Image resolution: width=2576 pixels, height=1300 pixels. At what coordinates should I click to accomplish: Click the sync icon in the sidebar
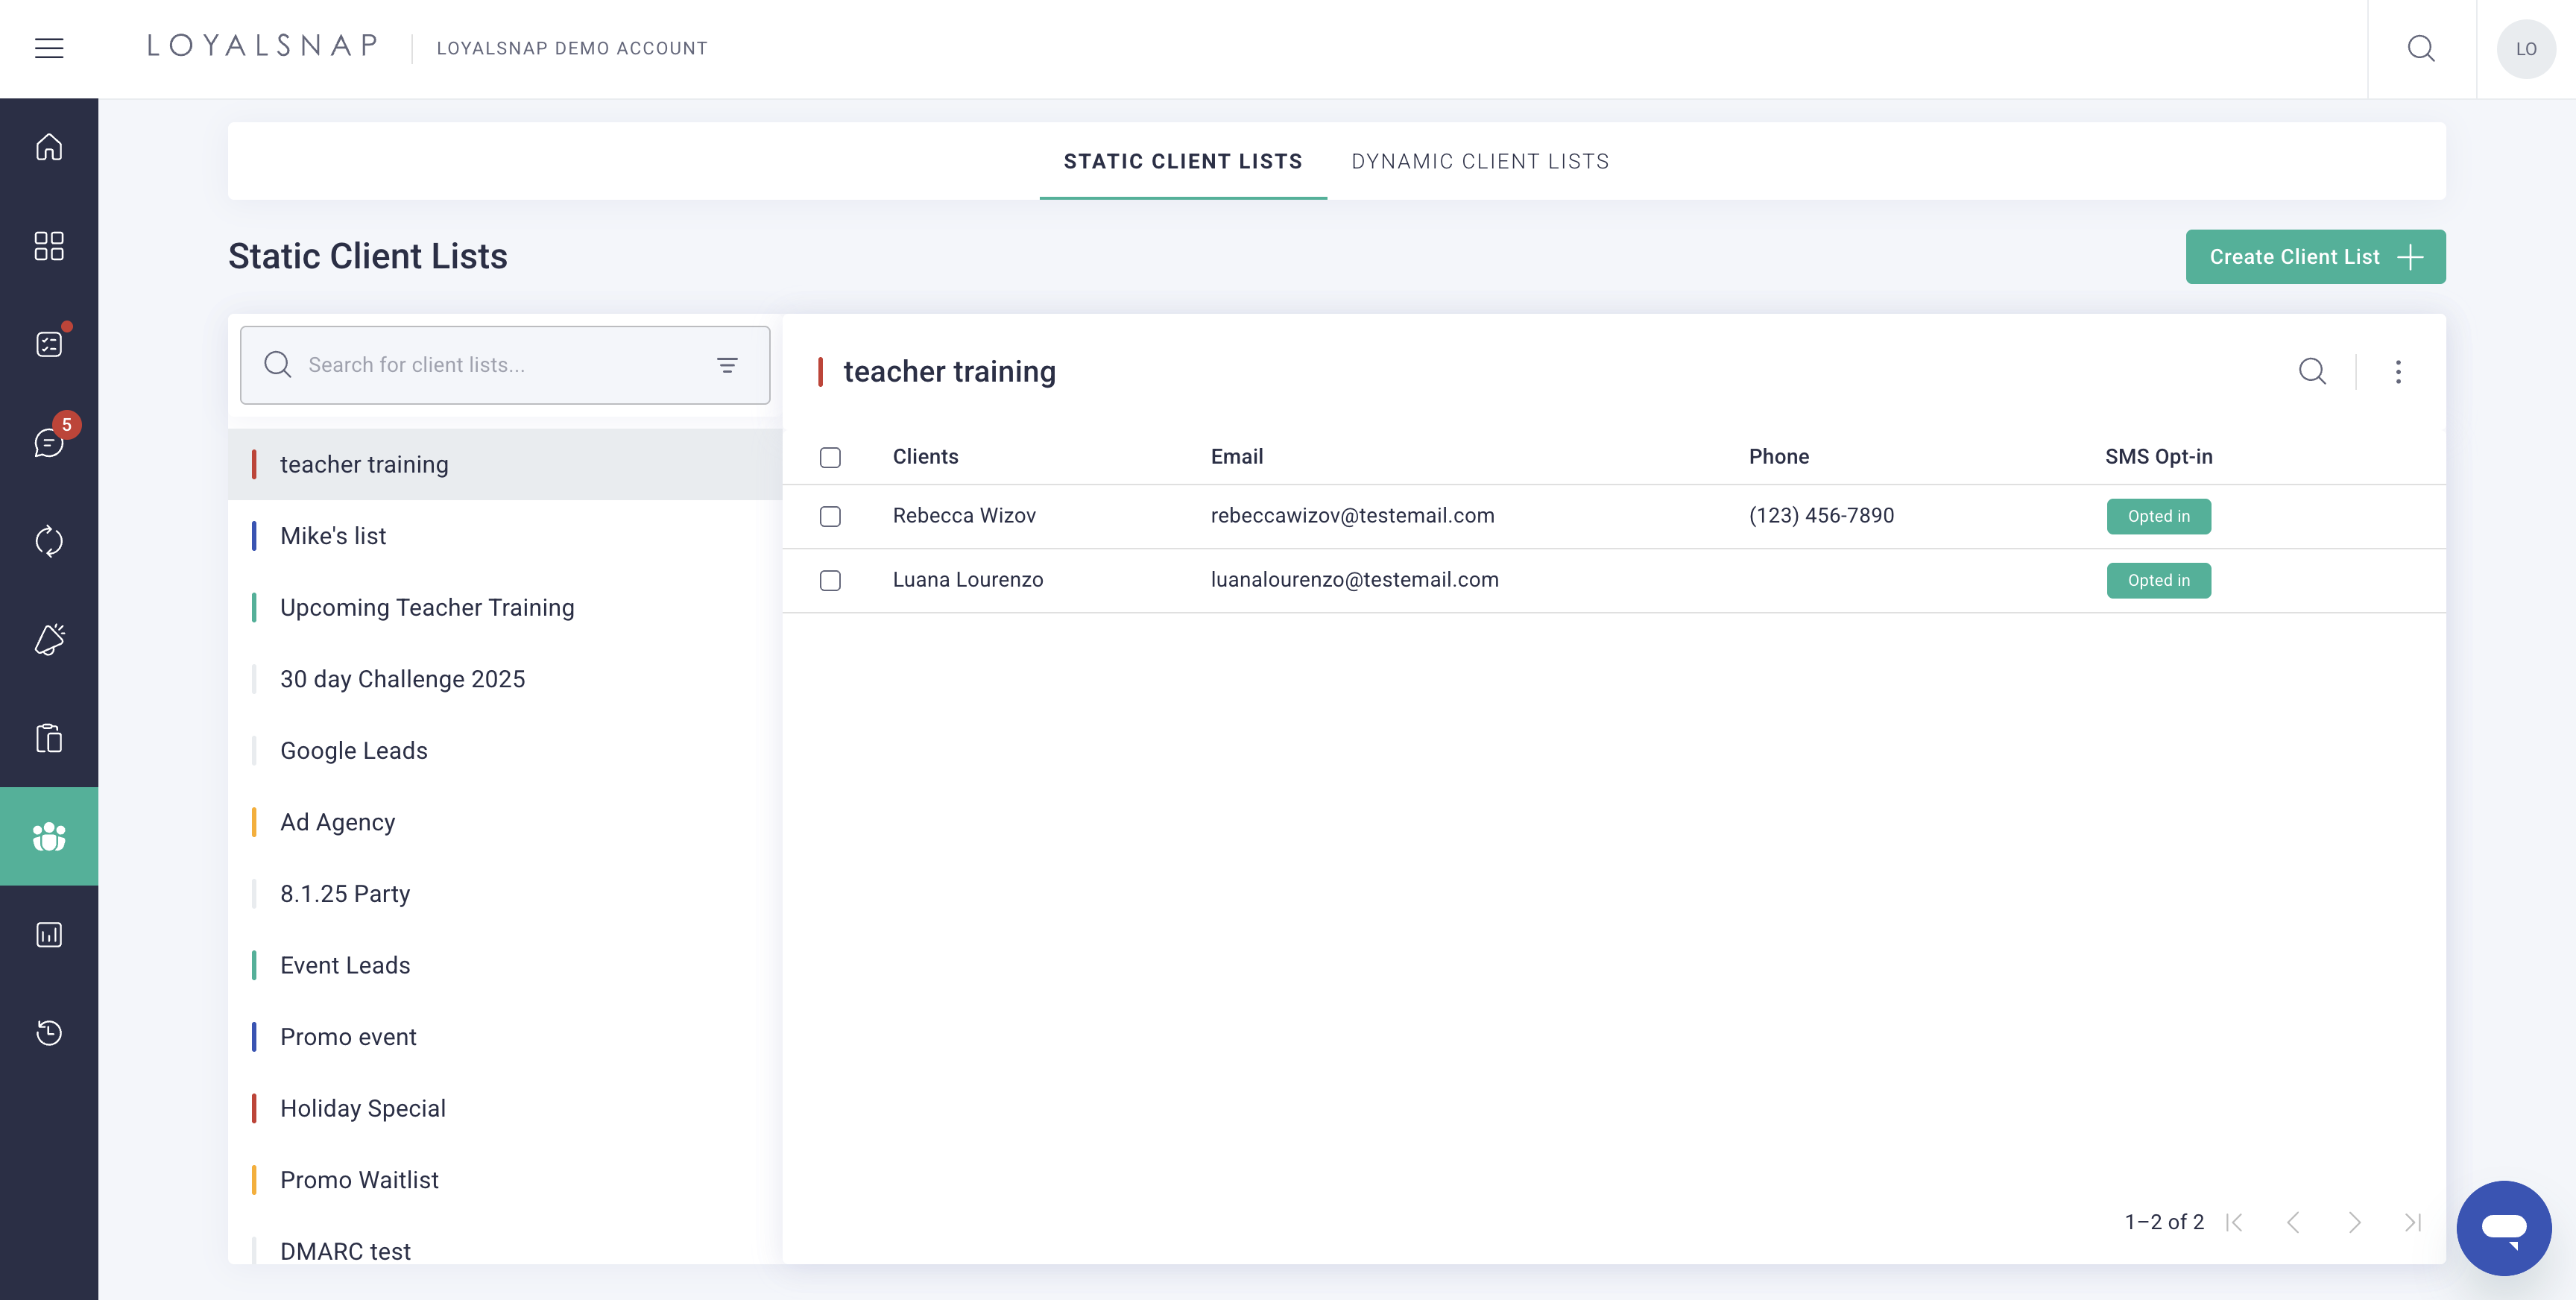[x=49, y=541]
